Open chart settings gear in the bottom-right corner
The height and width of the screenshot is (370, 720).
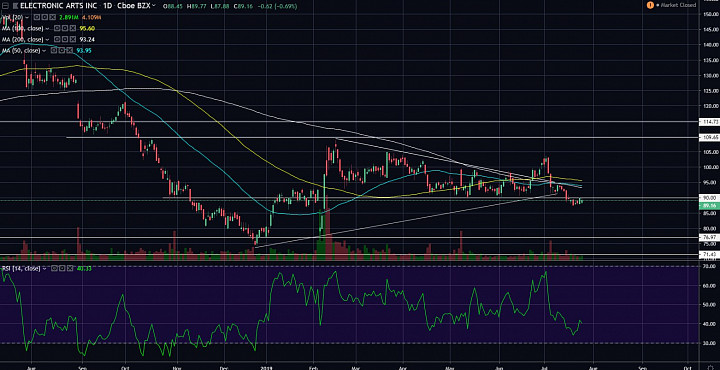(x=709, y=367)
